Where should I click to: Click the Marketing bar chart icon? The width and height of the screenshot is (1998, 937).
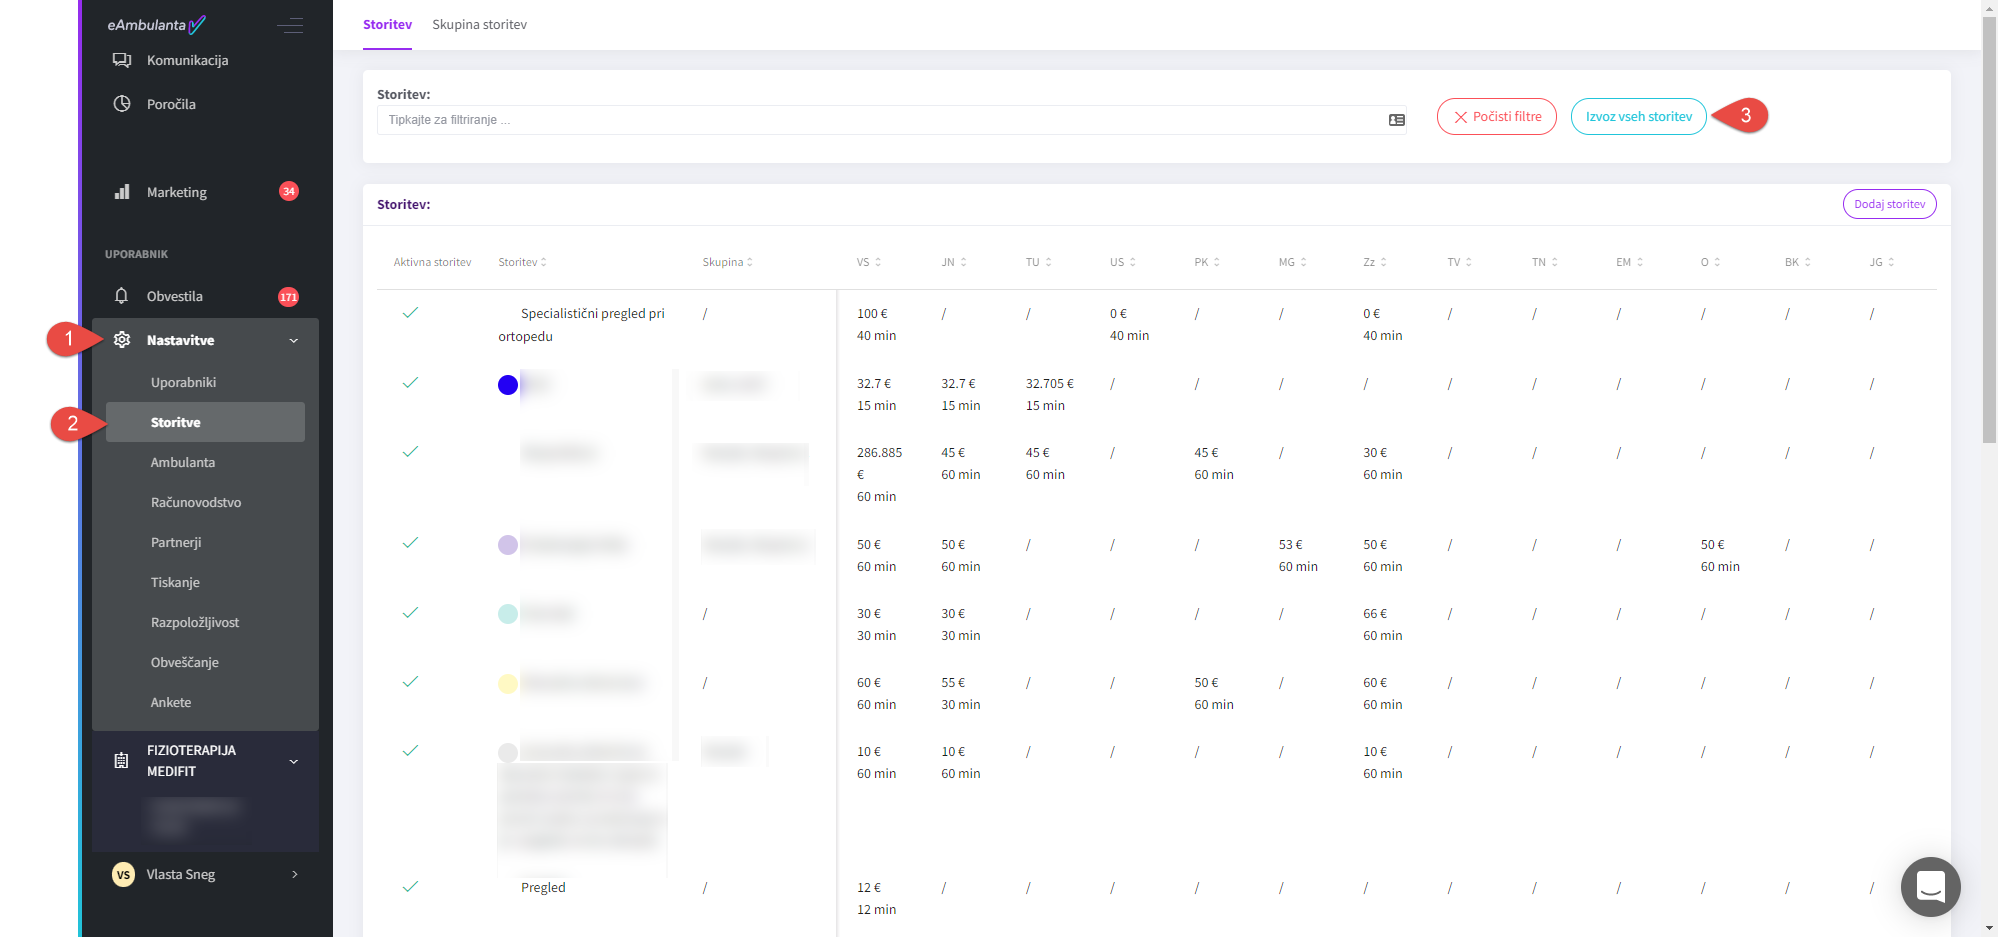pyautogui.click(x=122, y=192)
